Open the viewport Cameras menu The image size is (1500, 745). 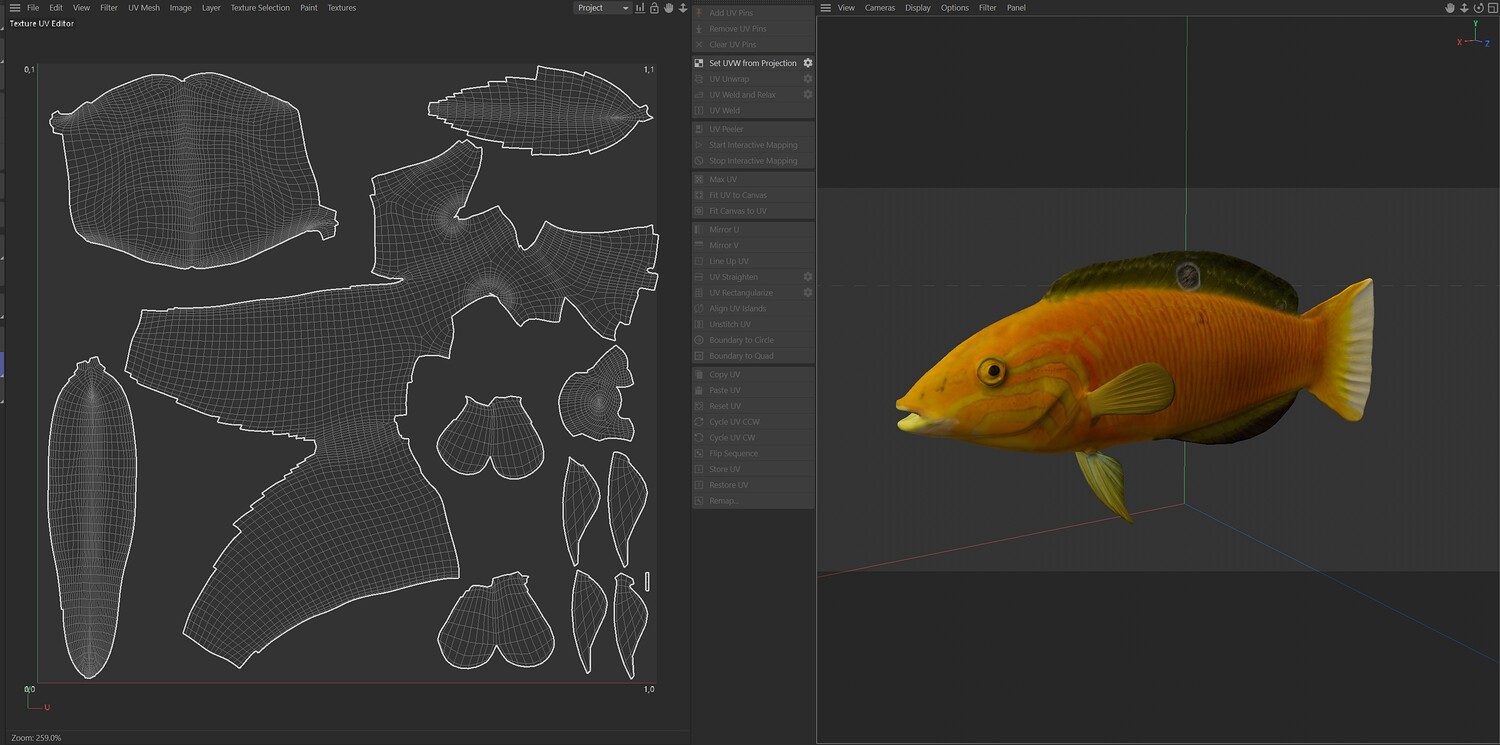880,8
